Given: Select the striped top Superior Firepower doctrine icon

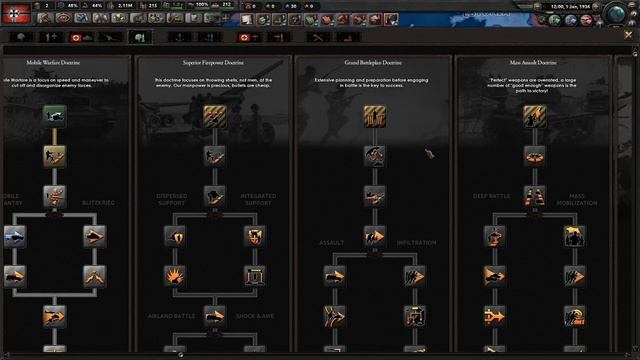Looking at the screenshot, I should pyautogui.click(x=215, y=116).
